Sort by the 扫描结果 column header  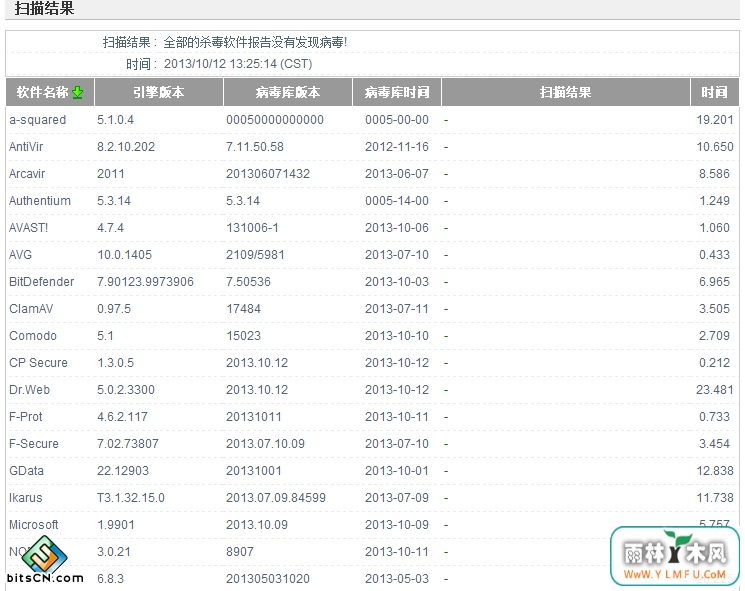tap(565, 92)
